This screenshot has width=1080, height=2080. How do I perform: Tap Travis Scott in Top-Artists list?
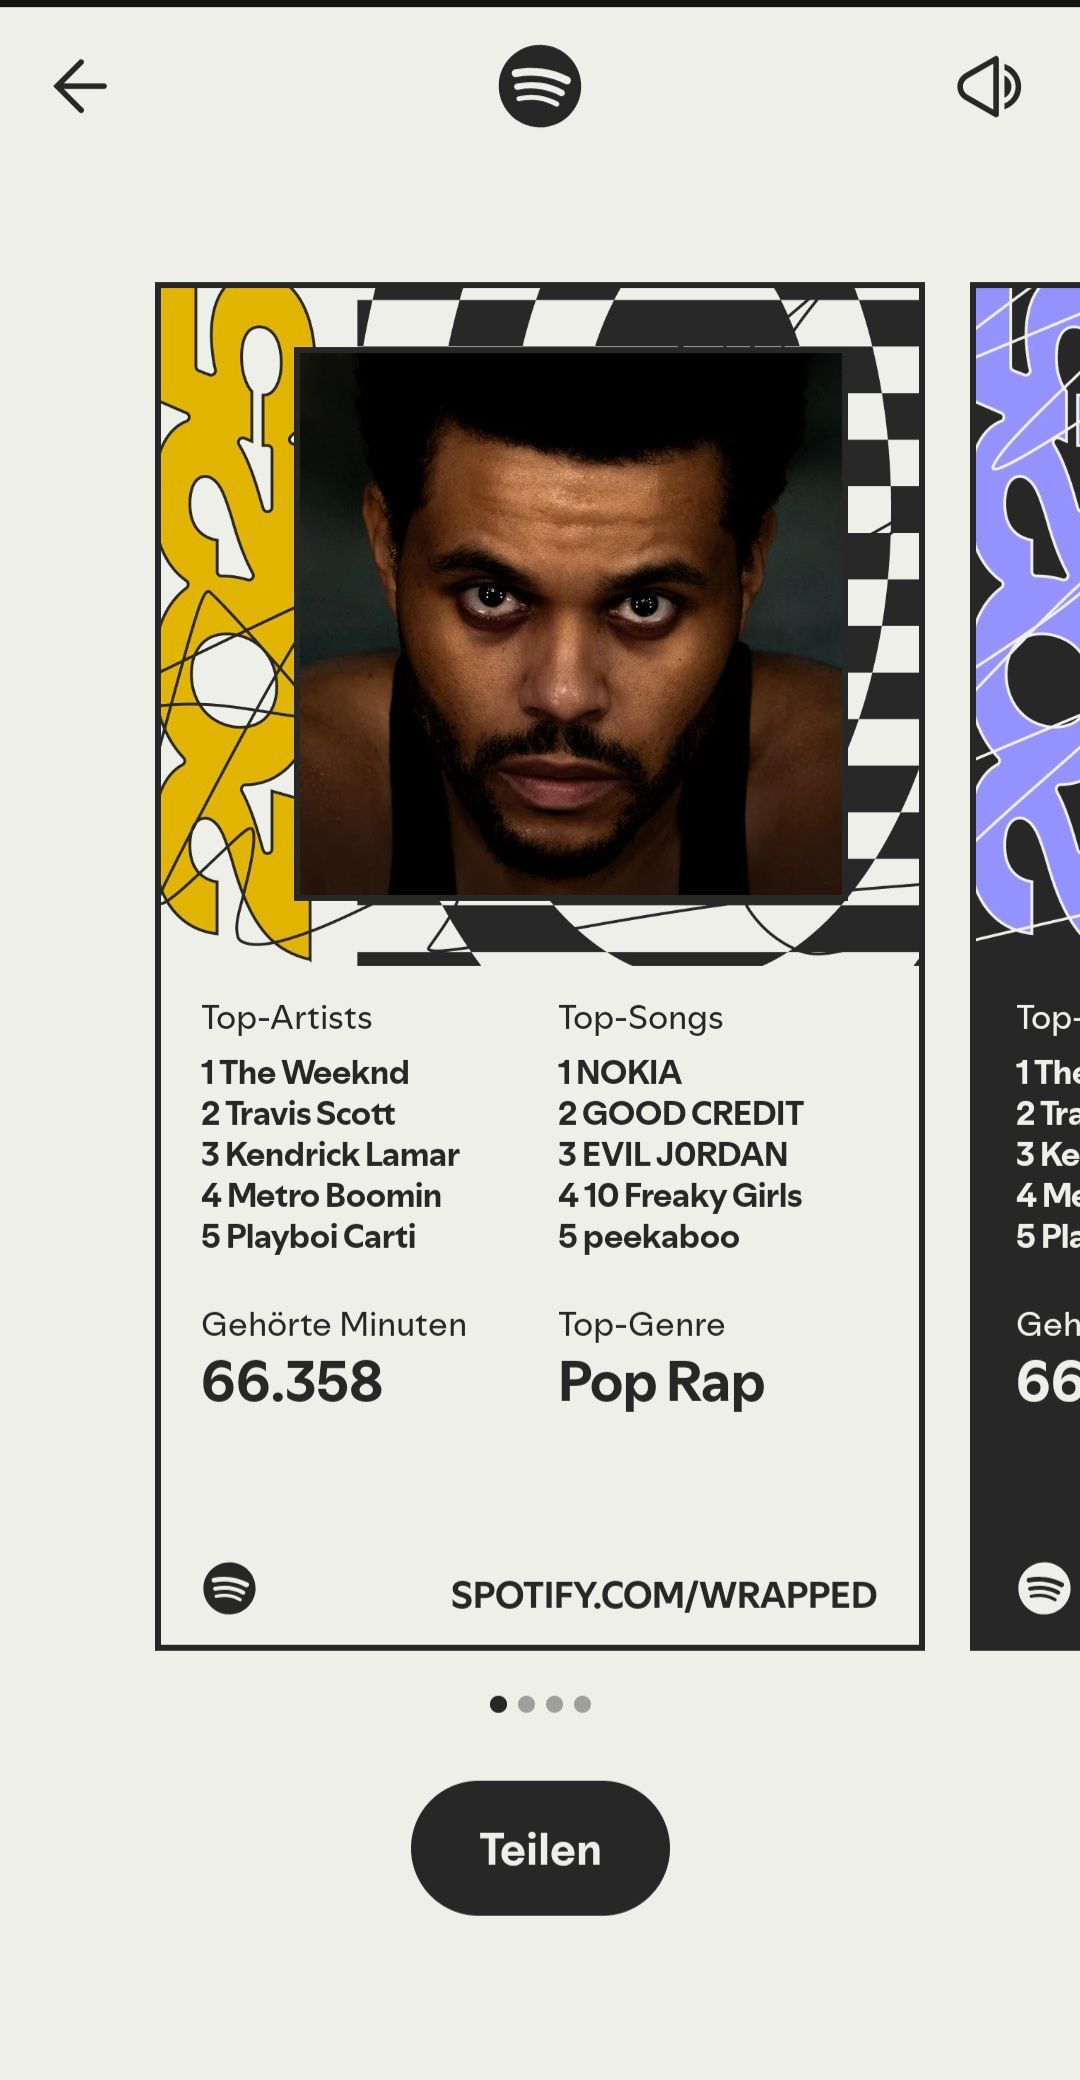(298, 1114)
